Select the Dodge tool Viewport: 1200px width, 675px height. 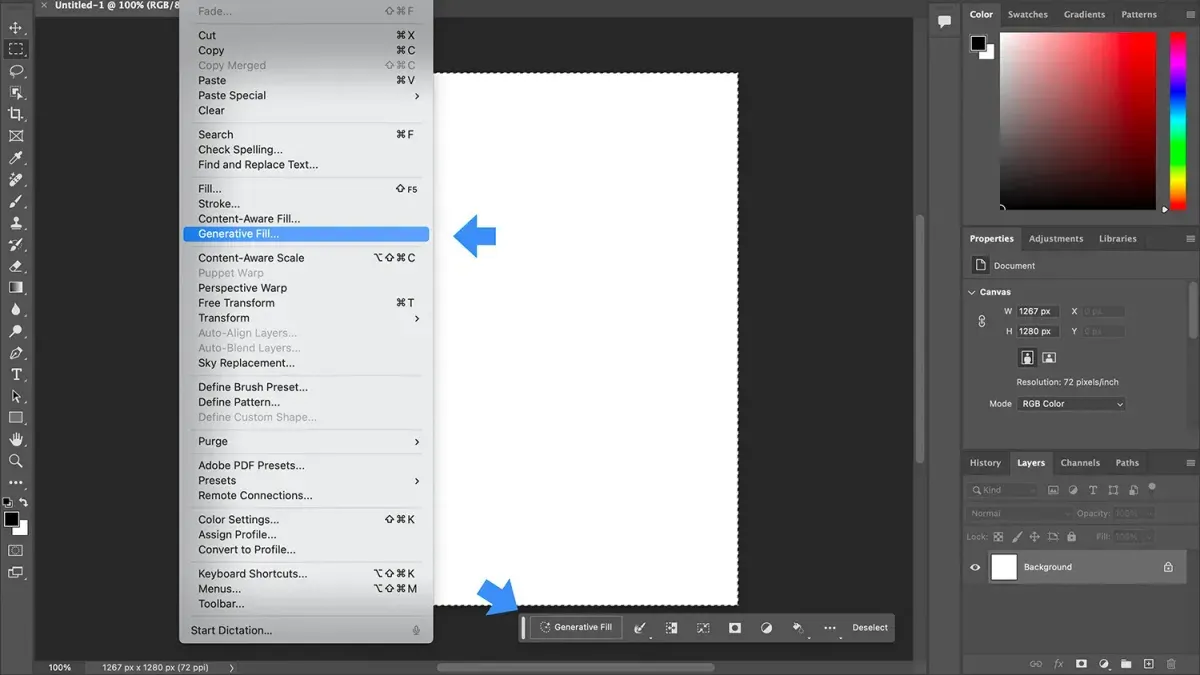click(16, 331)
